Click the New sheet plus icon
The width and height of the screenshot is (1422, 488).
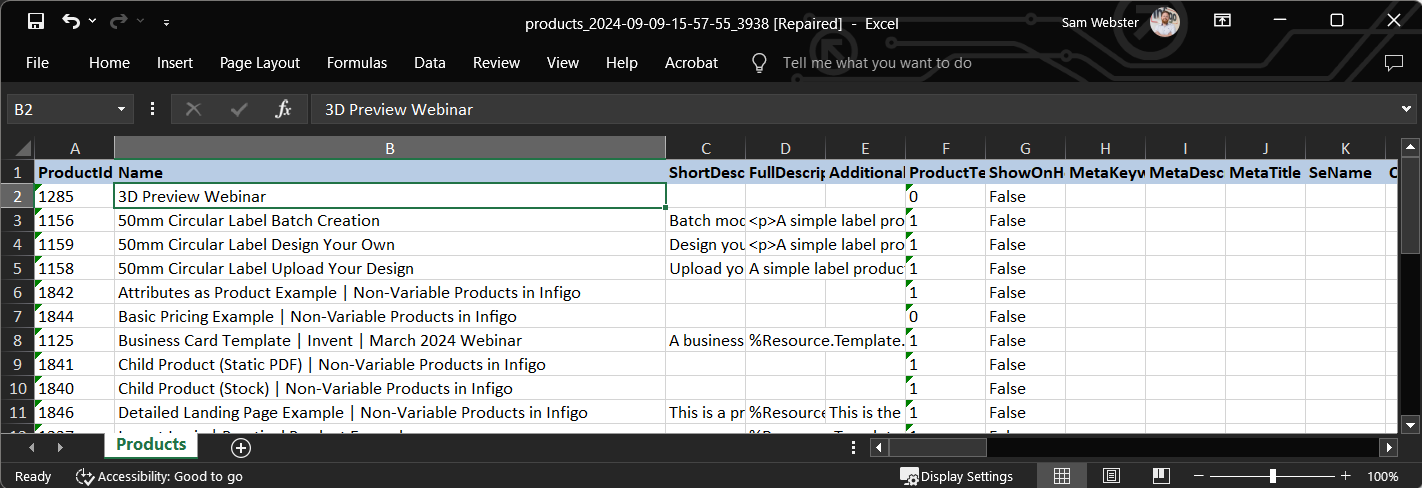(240, 447)
